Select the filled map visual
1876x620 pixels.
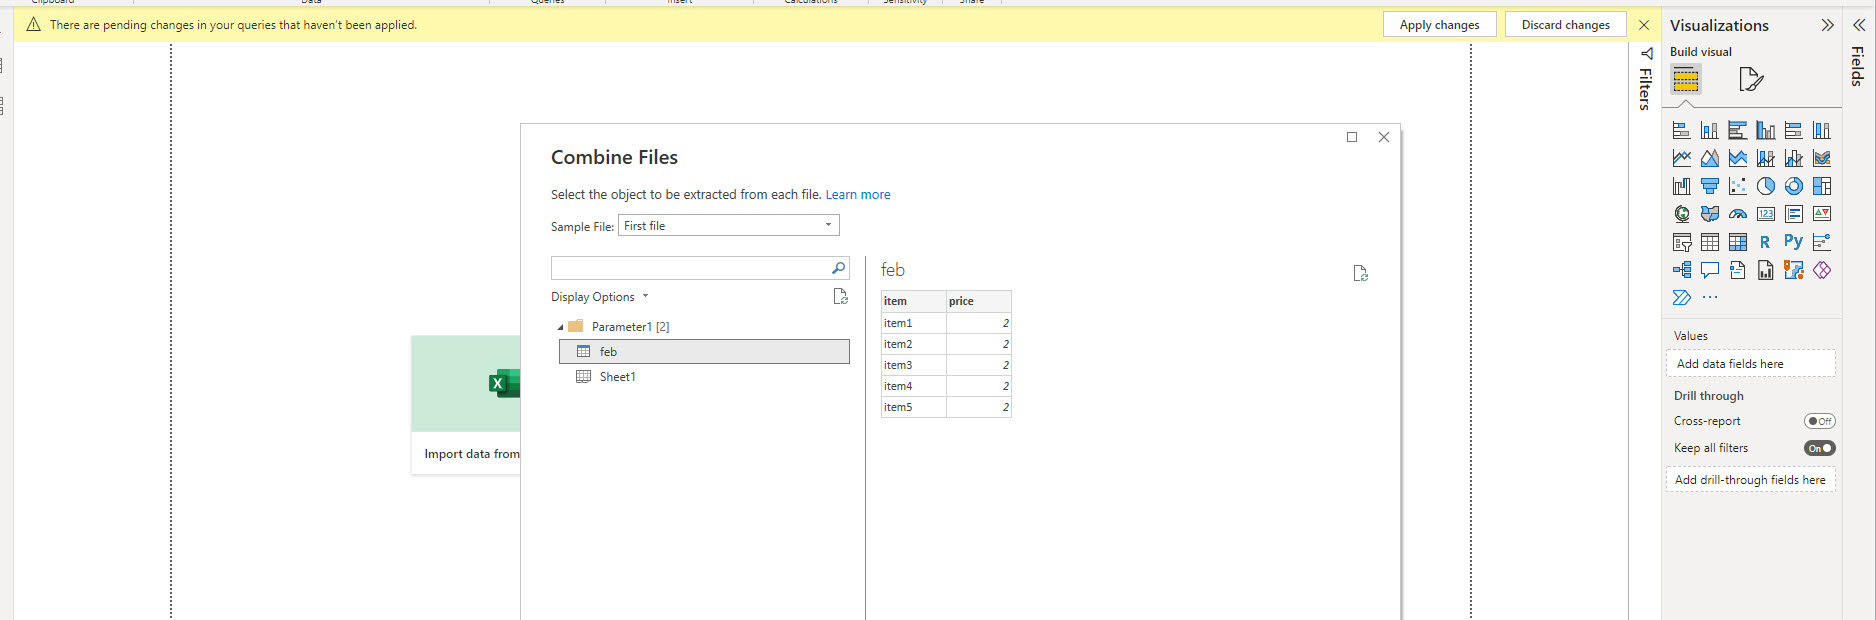1710,214
